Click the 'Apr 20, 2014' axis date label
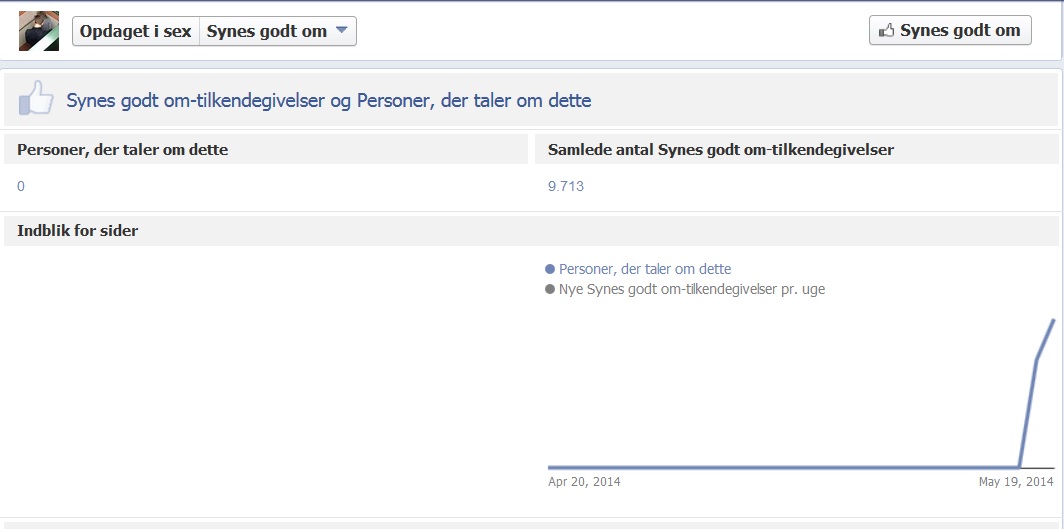The height and width of the screenshot is (529, 1064). [584, 482]
